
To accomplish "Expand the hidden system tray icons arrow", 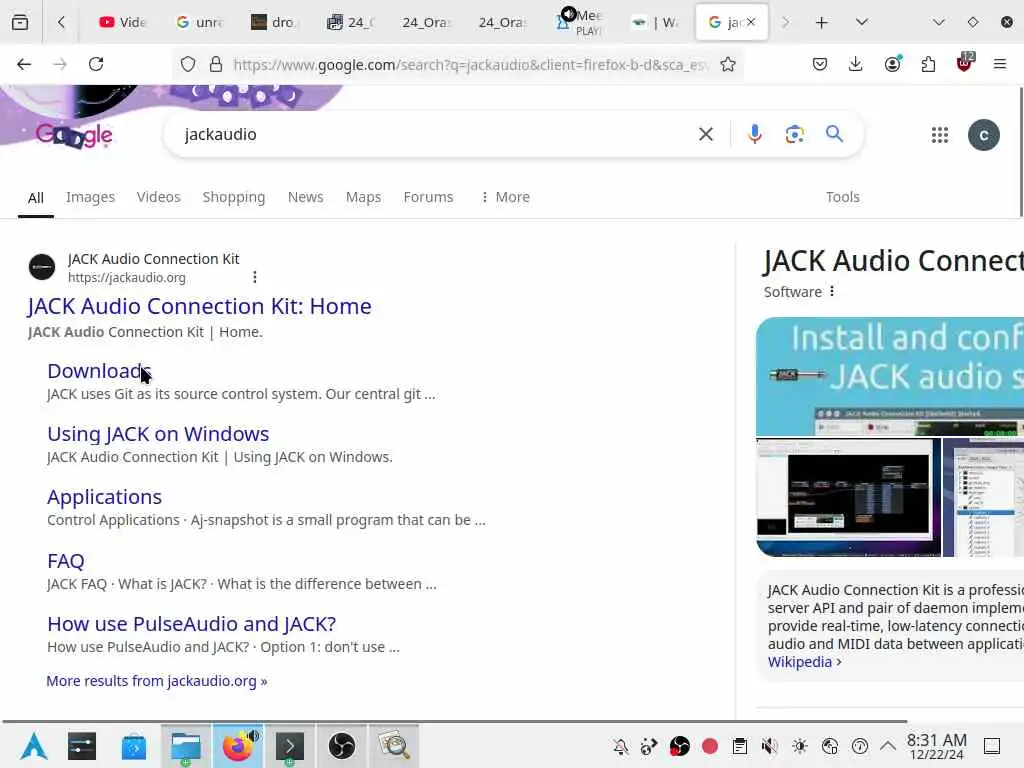I will pyautogui.click(x=888, y=745).
